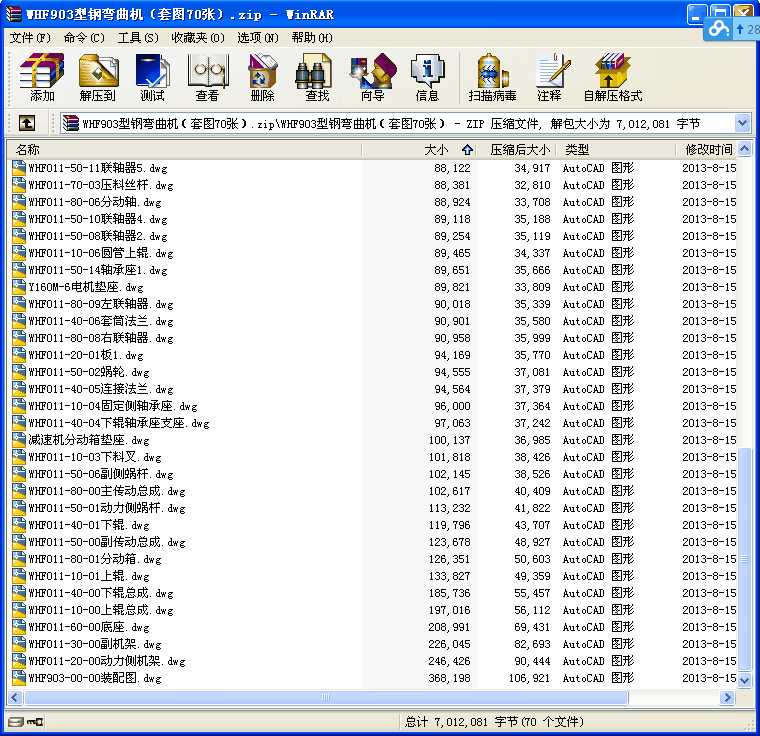This screenshot has height=736, width=760.
Task: Open the Wizard (向导) toolbar icon
Action: [x=373, y=77]
